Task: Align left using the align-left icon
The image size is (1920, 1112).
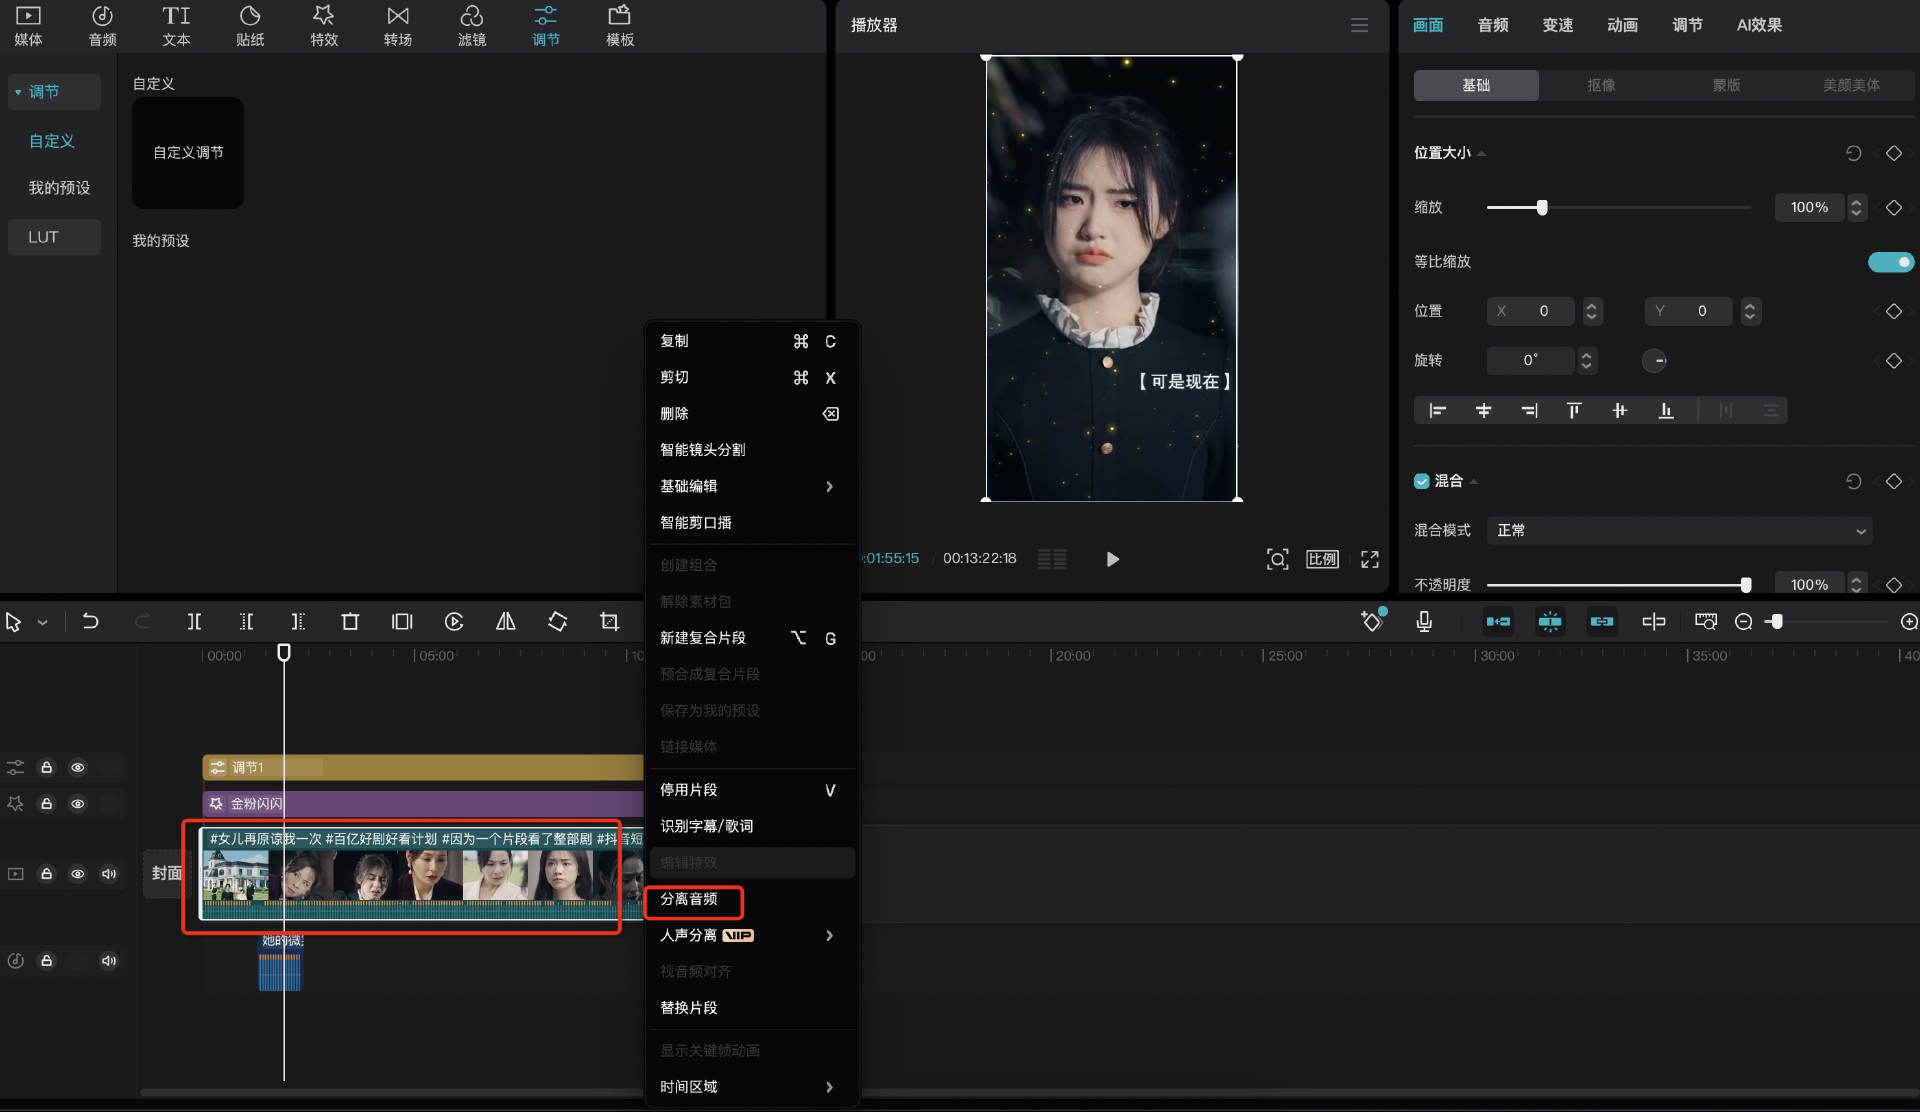Action: click(1437, 410)
